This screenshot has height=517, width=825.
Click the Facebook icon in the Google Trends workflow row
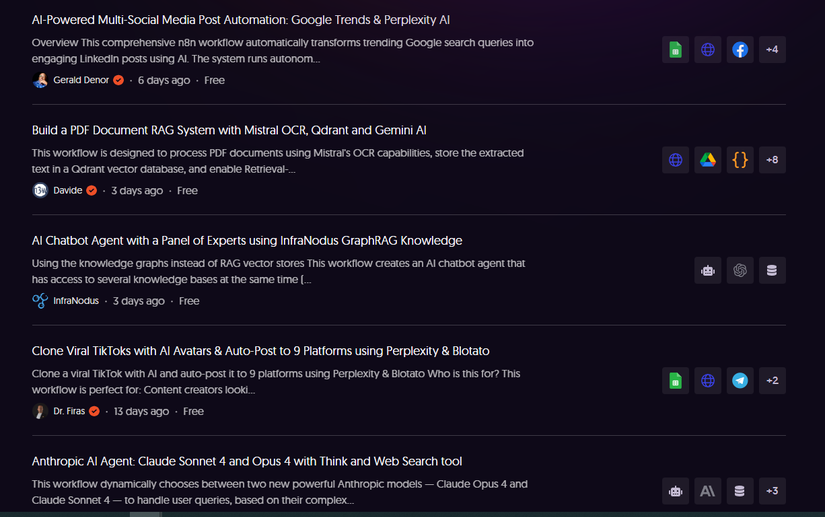(x=740, y=50)
